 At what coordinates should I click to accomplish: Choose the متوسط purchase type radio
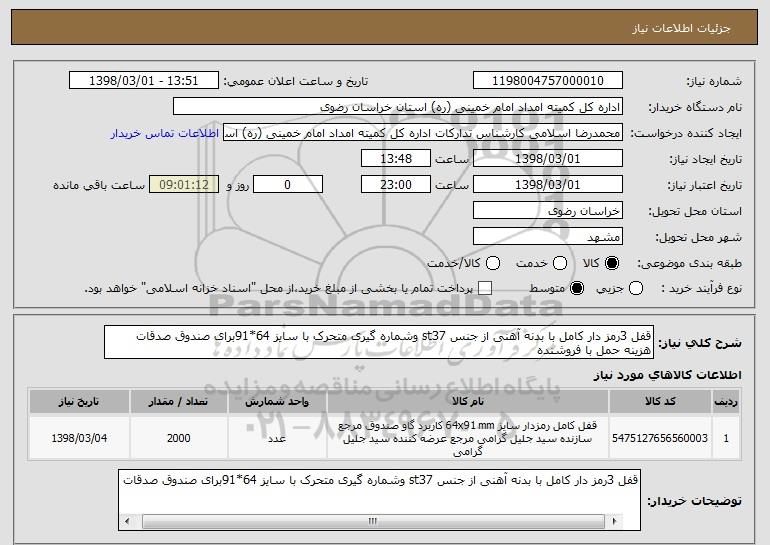coord(577,288)
